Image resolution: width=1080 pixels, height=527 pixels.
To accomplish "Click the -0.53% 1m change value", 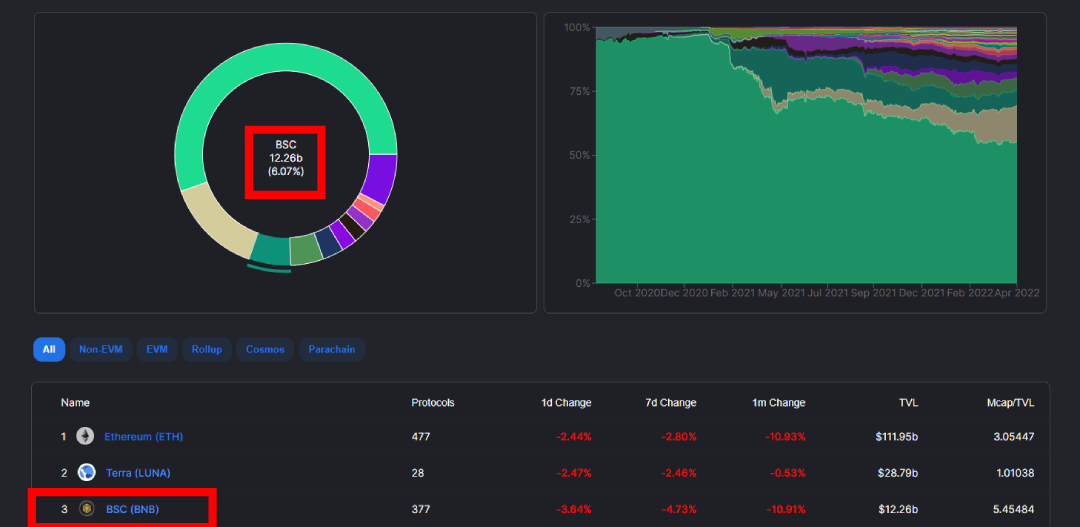I will pos(789,473).
